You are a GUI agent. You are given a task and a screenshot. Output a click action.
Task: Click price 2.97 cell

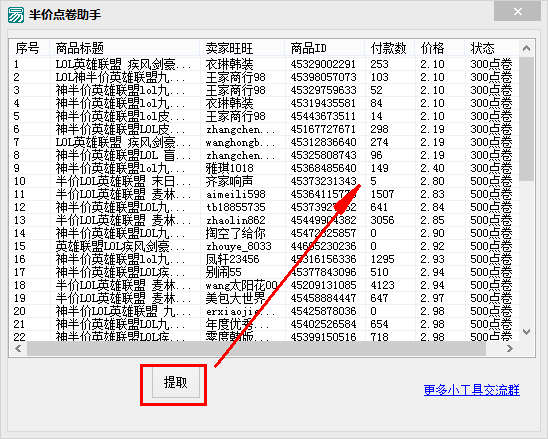click(x=432, y=298)
